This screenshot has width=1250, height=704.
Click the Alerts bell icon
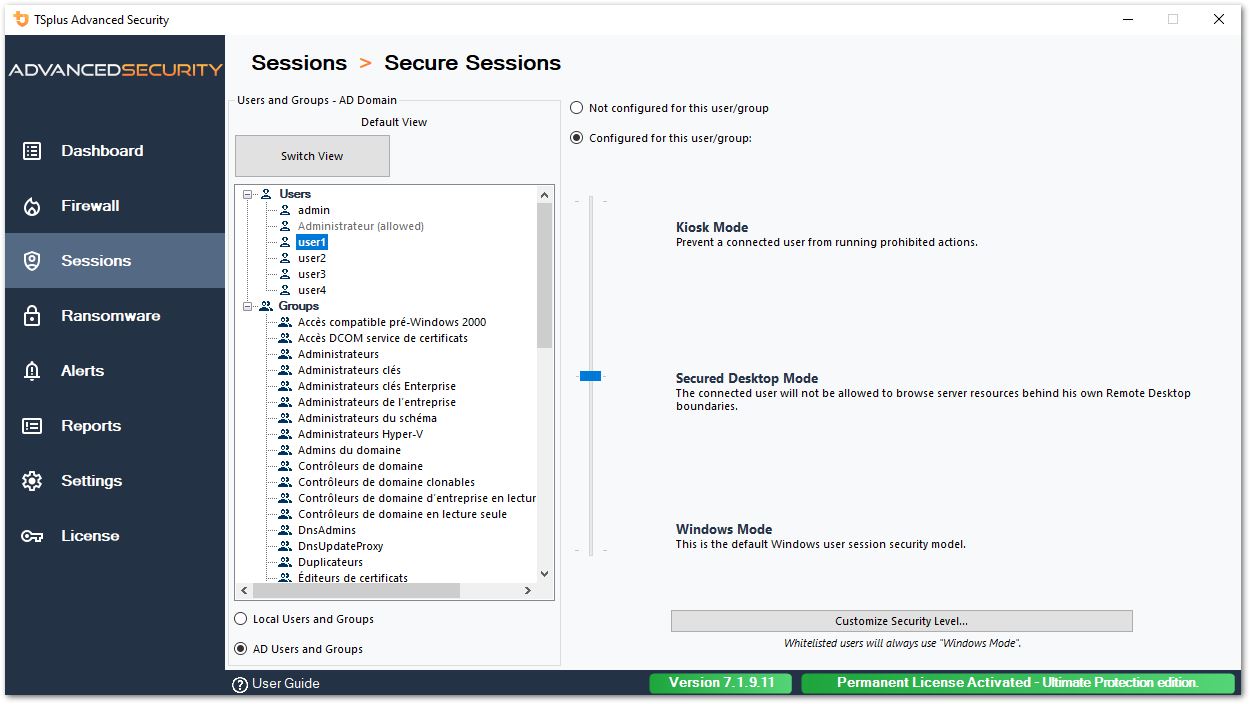(32, 371)
